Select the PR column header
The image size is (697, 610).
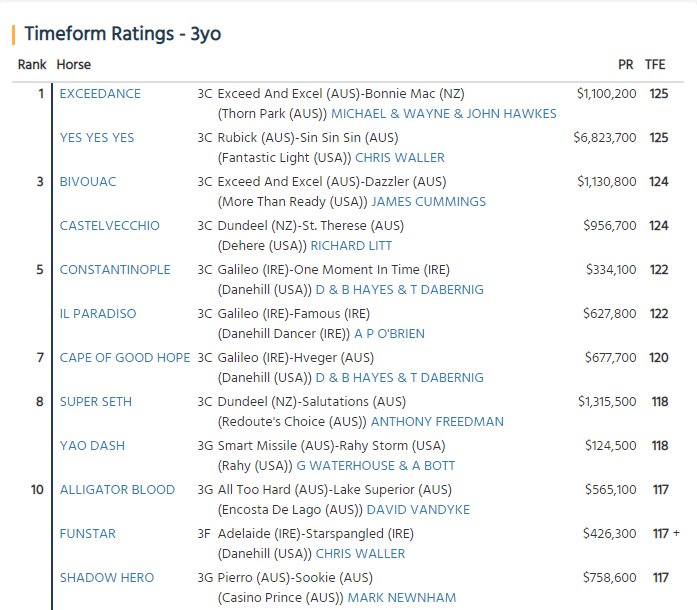pos(625,65)
